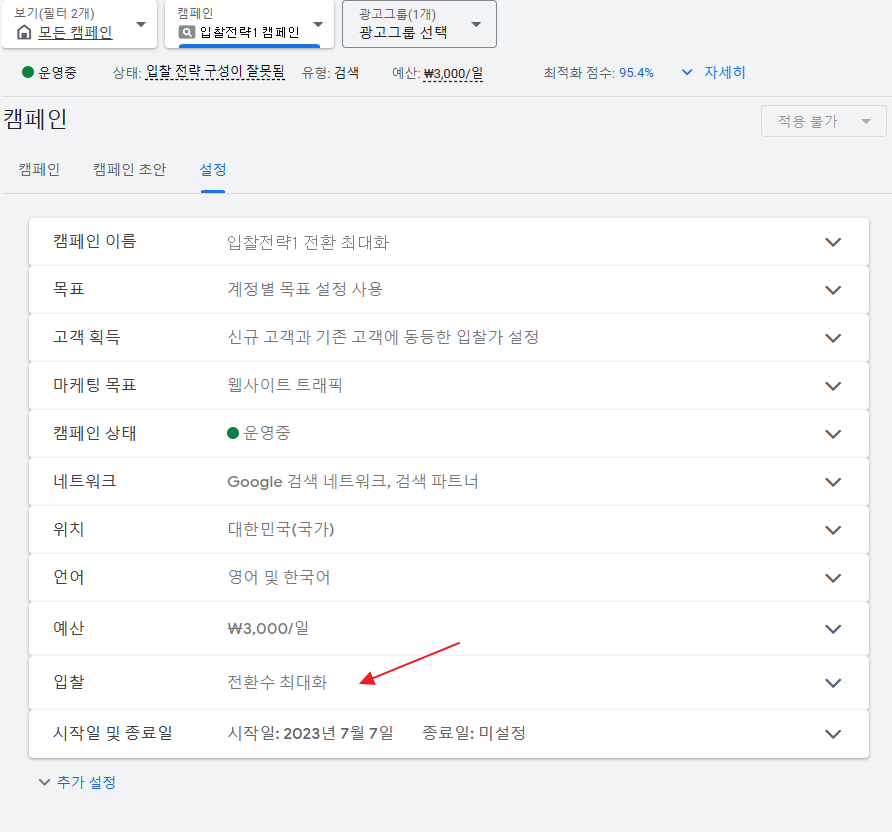This screenshot has width=892, height=832.
Task: Expand the 위치 settings row
Action: point(832,530)
